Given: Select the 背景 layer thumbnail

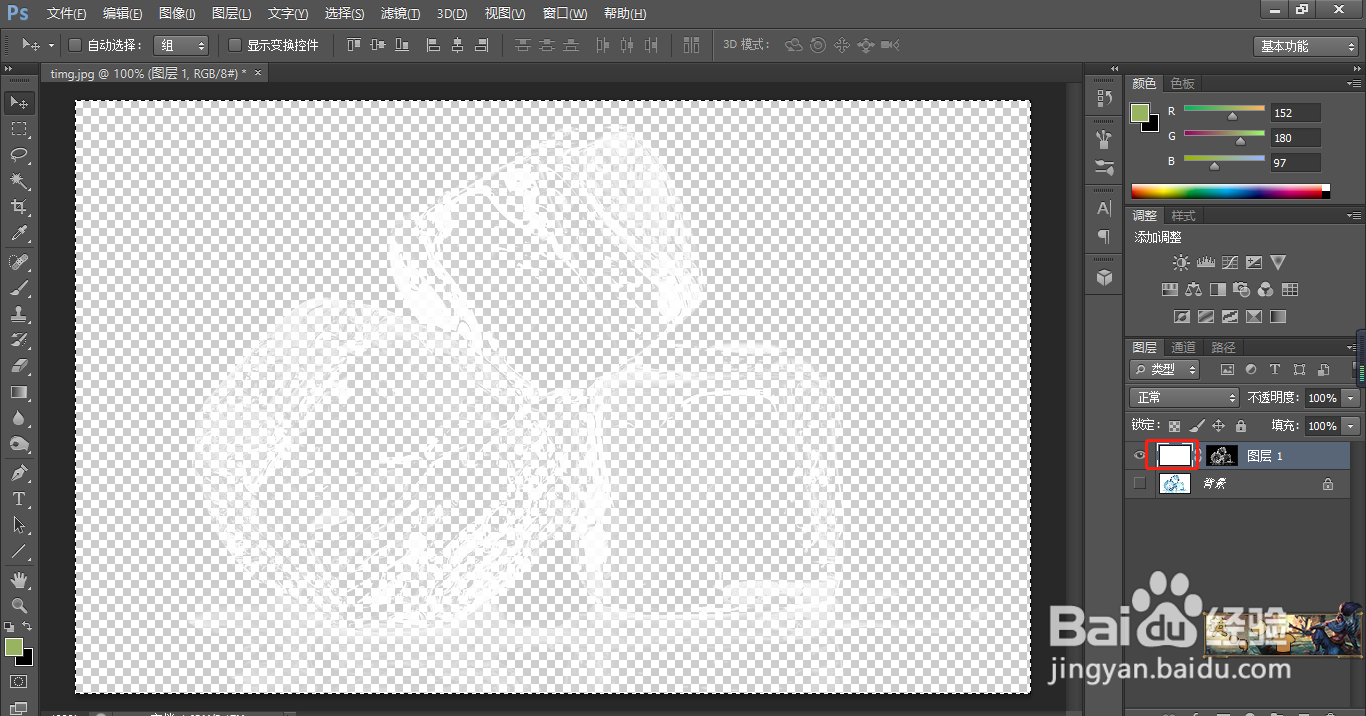Looking at the screenshot, I should tap(1175, 484).
